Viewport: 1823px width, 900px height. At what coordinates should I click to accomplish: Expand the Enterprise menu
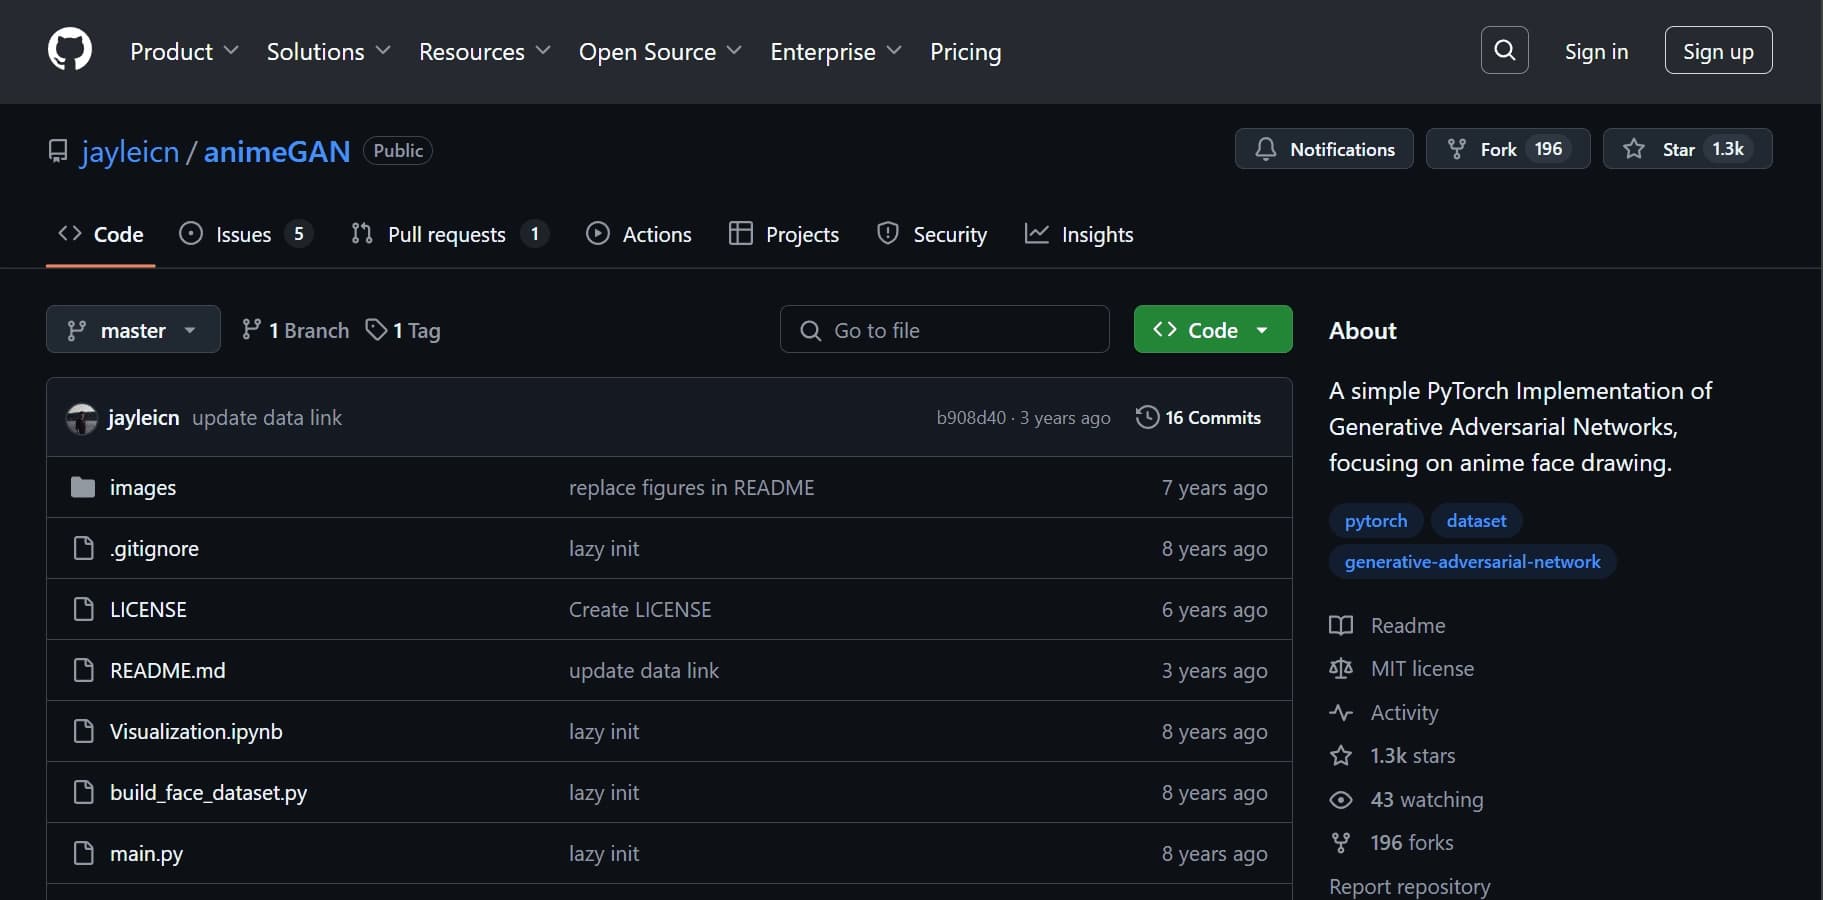pyautogui.click(x=836, y=51)
